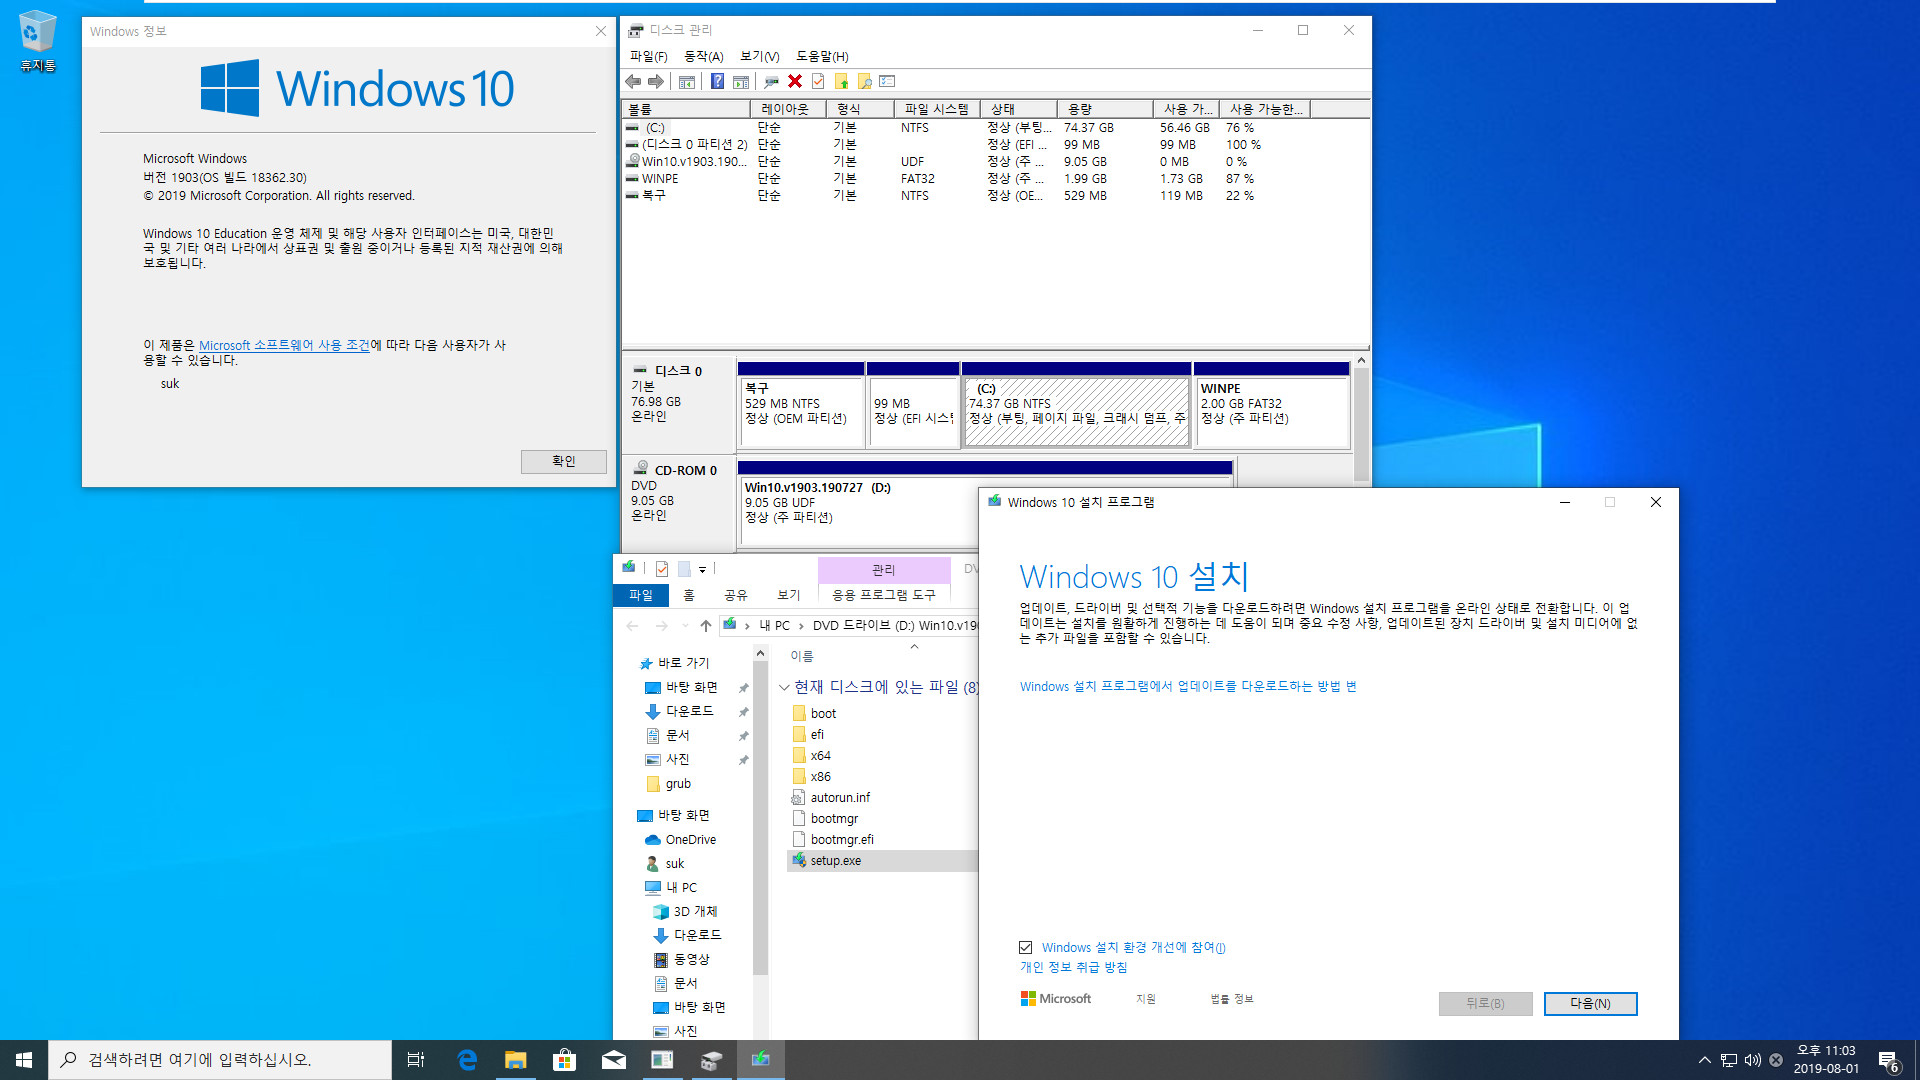The image size is (1920, 1080).
Task: Open the 보기(V) menu in Disk Management
Action: click(x=759, y=56)
